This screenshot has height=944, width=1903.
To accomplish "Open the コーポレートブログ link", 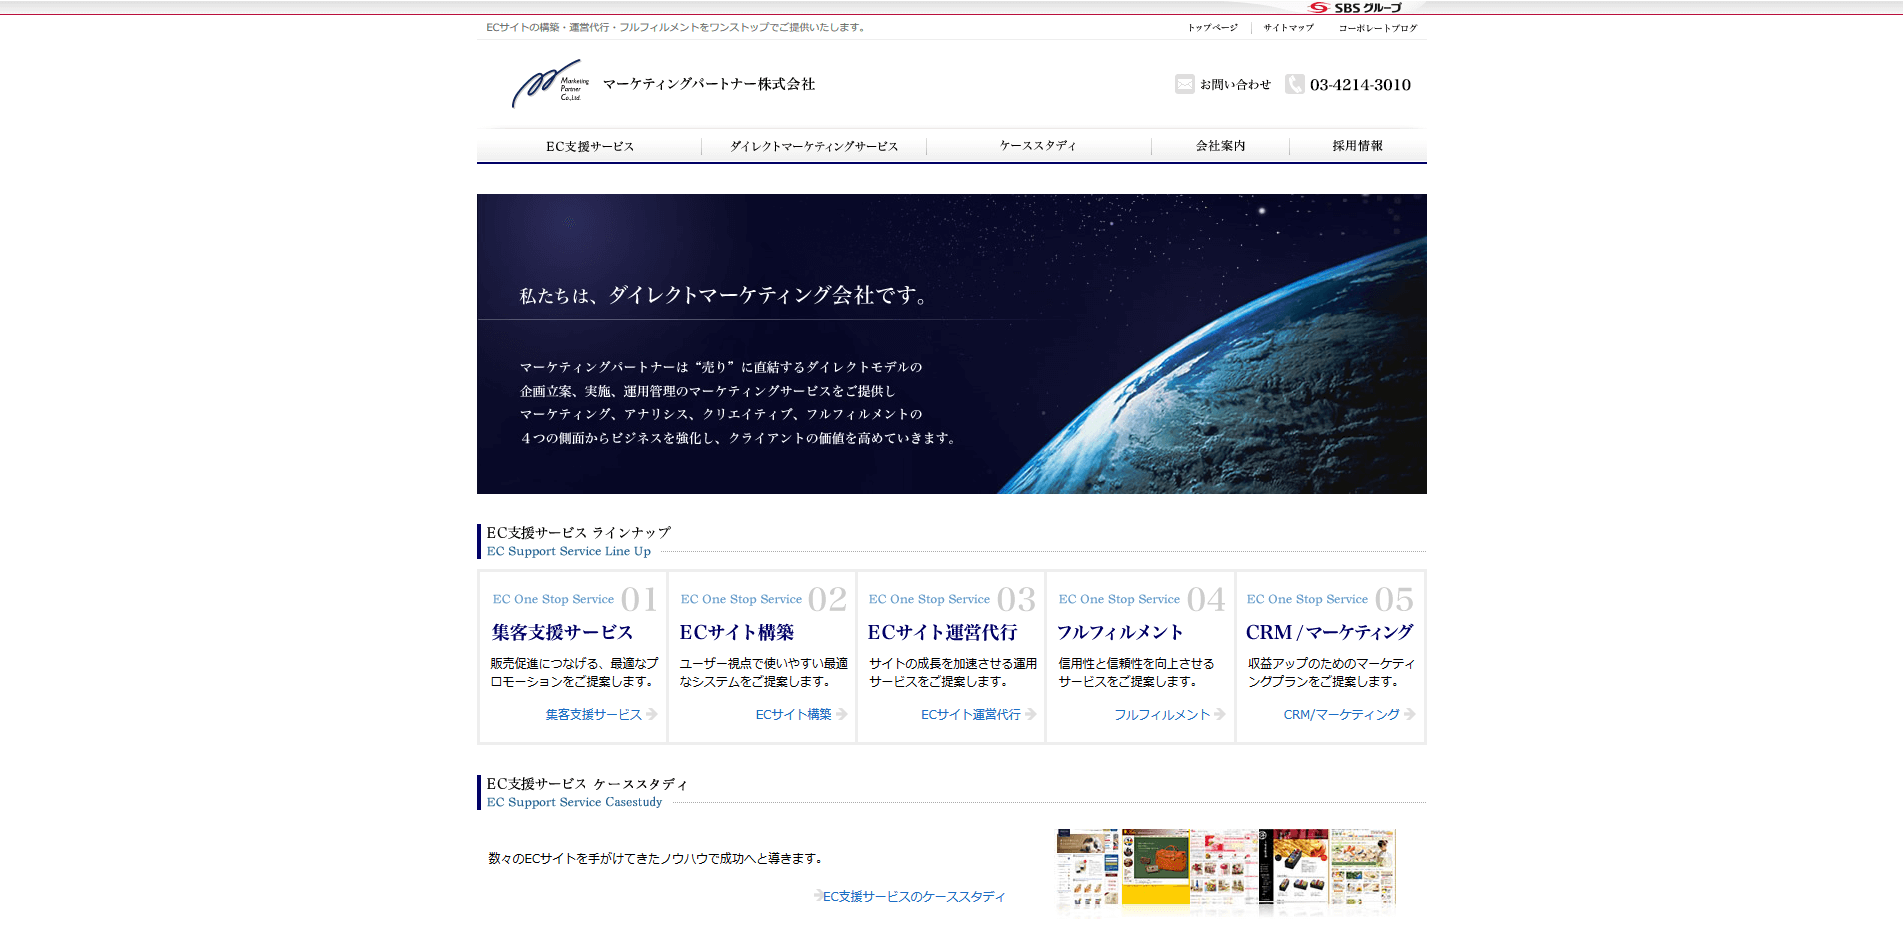I will pyautogui.click(x=1377, y=28).
